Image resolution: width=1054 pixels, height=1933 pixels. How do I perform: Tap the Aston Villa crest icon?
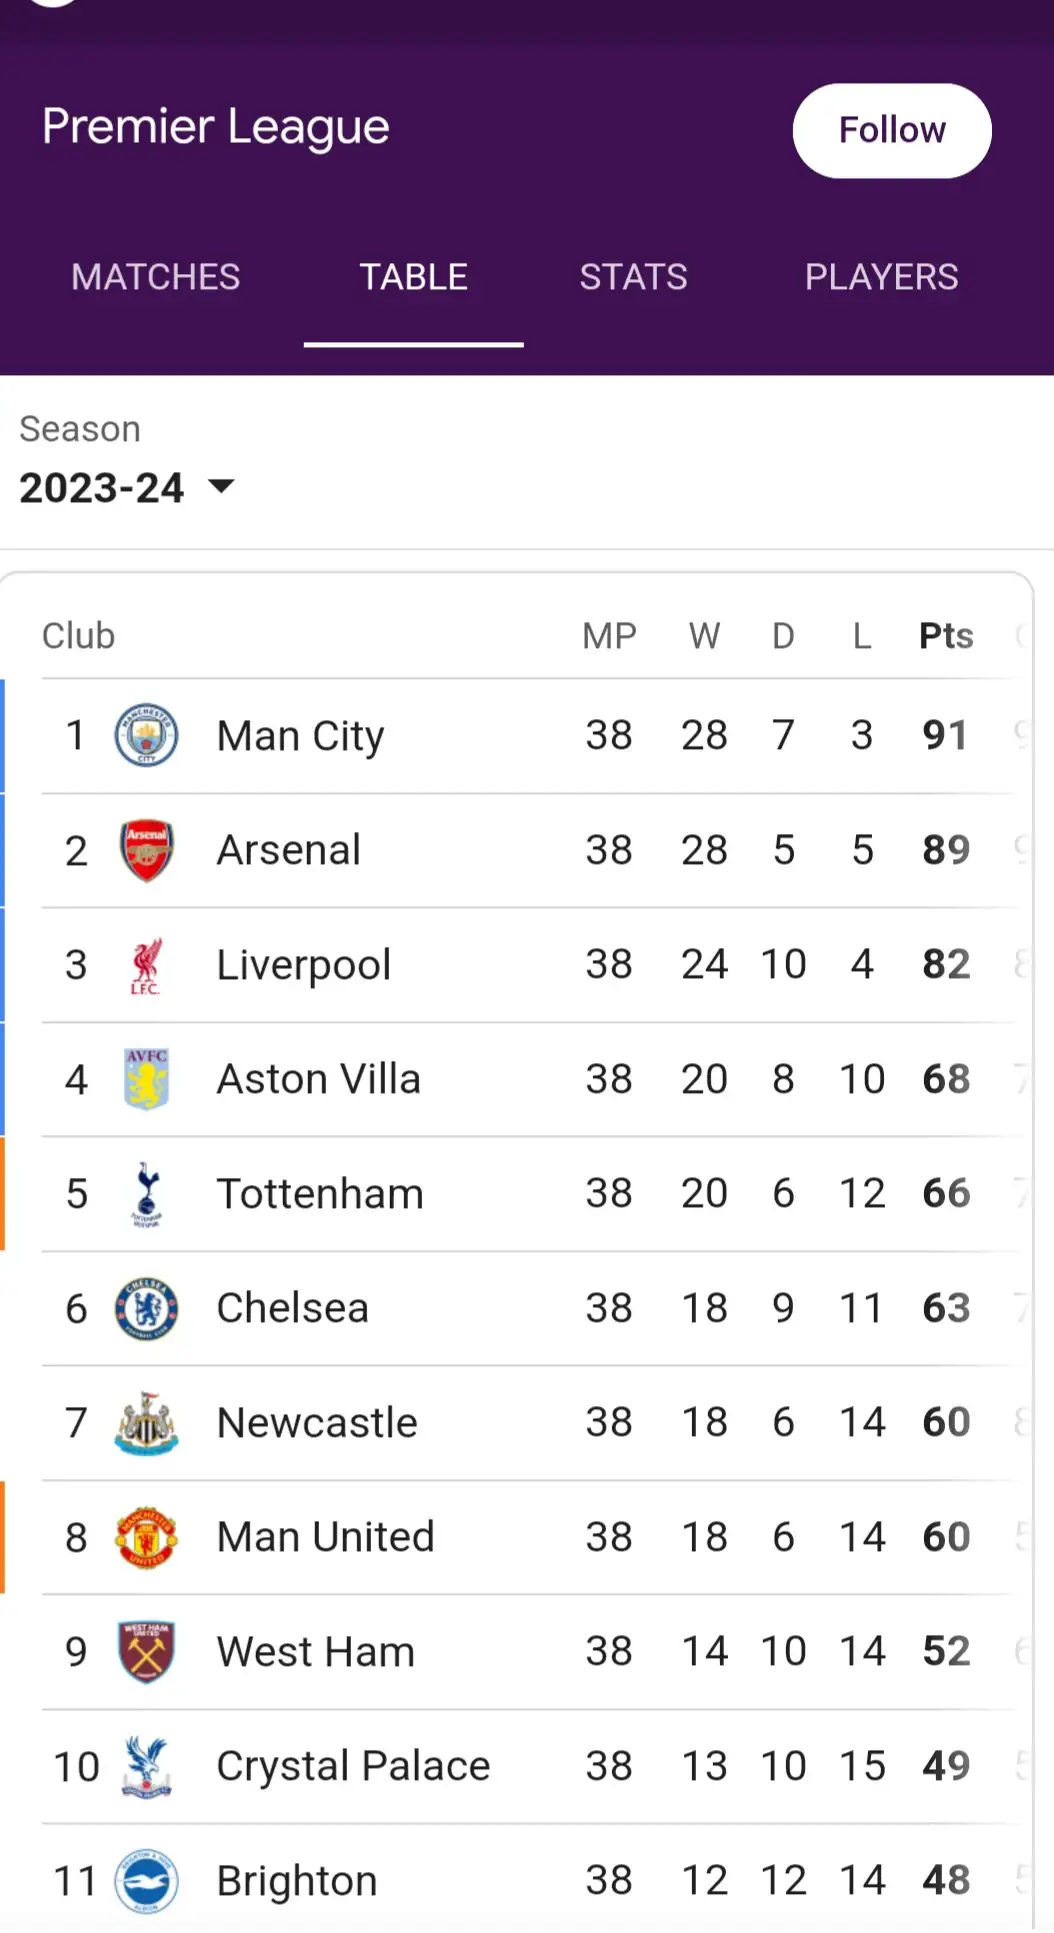pos(146,1079)
